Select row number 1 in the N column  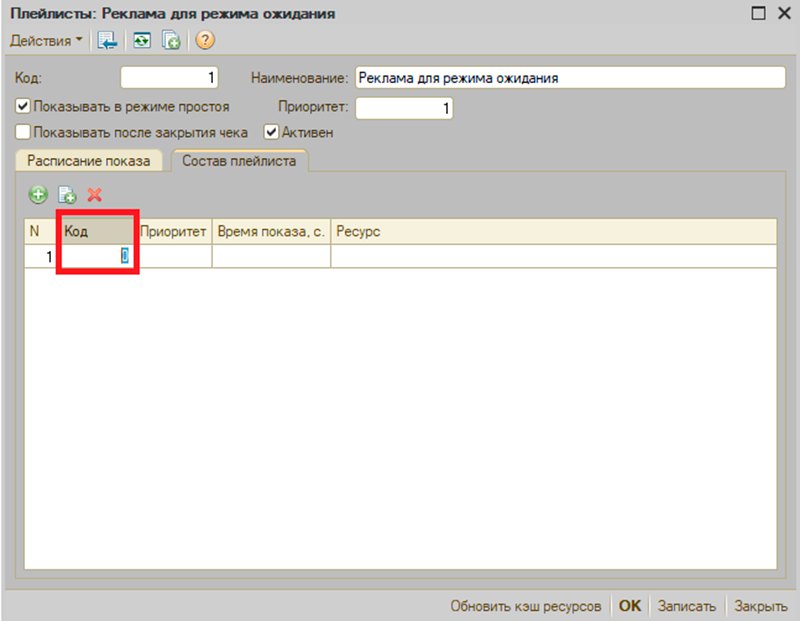[x=40, y=256]
